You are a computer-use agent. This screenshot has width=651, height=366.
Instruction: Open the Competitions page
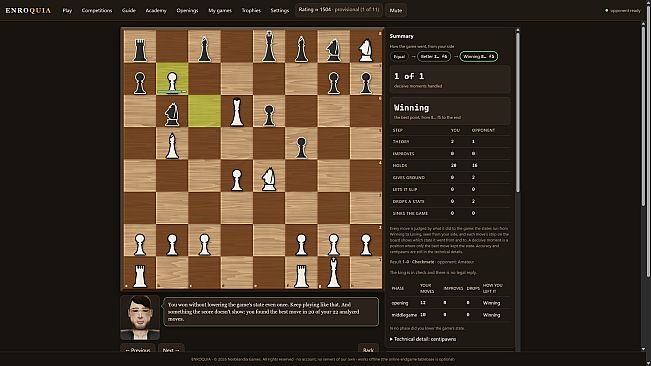click(97, 10)
